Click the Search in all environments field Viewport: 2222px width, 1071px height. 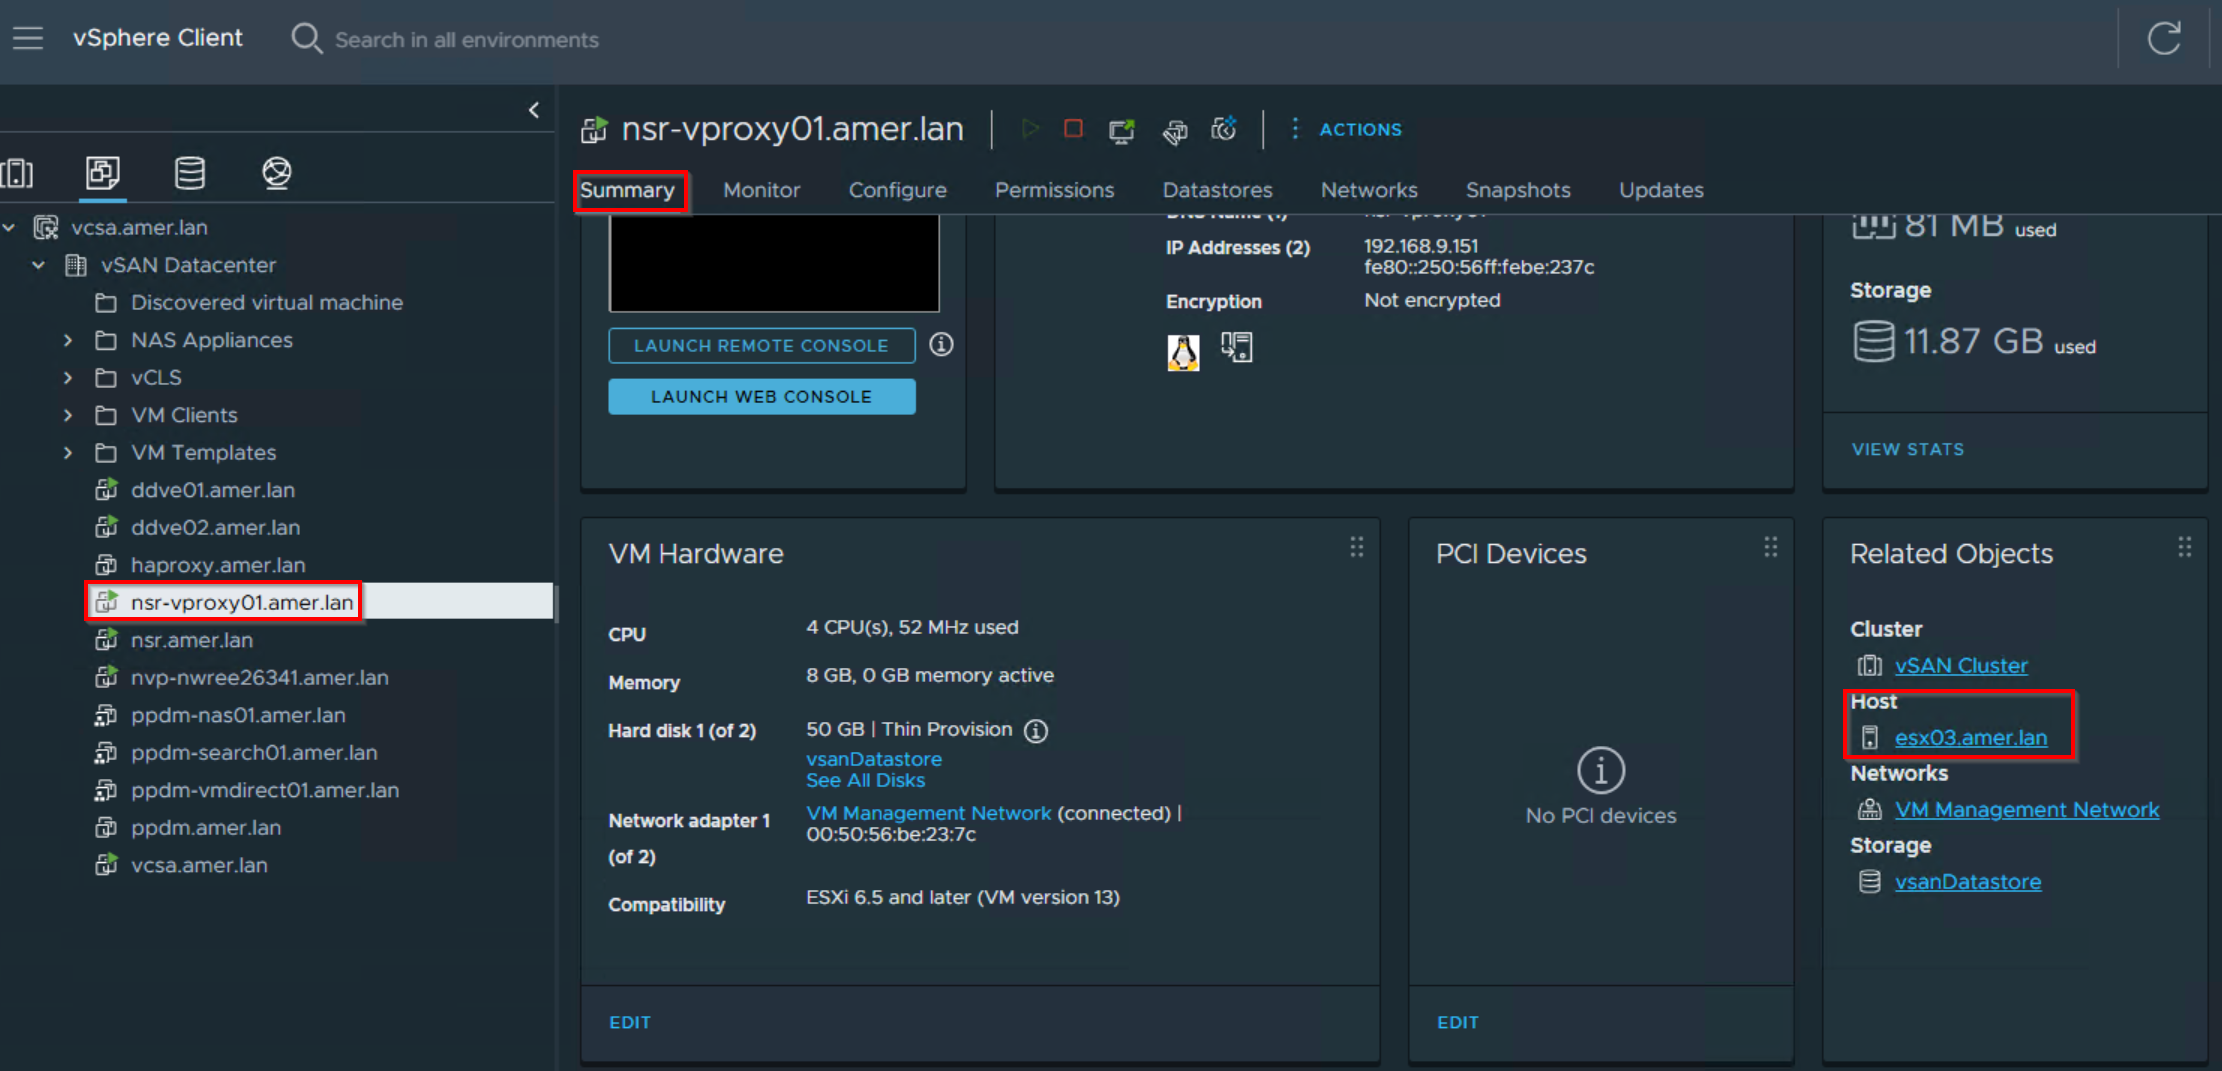point(467,39)
